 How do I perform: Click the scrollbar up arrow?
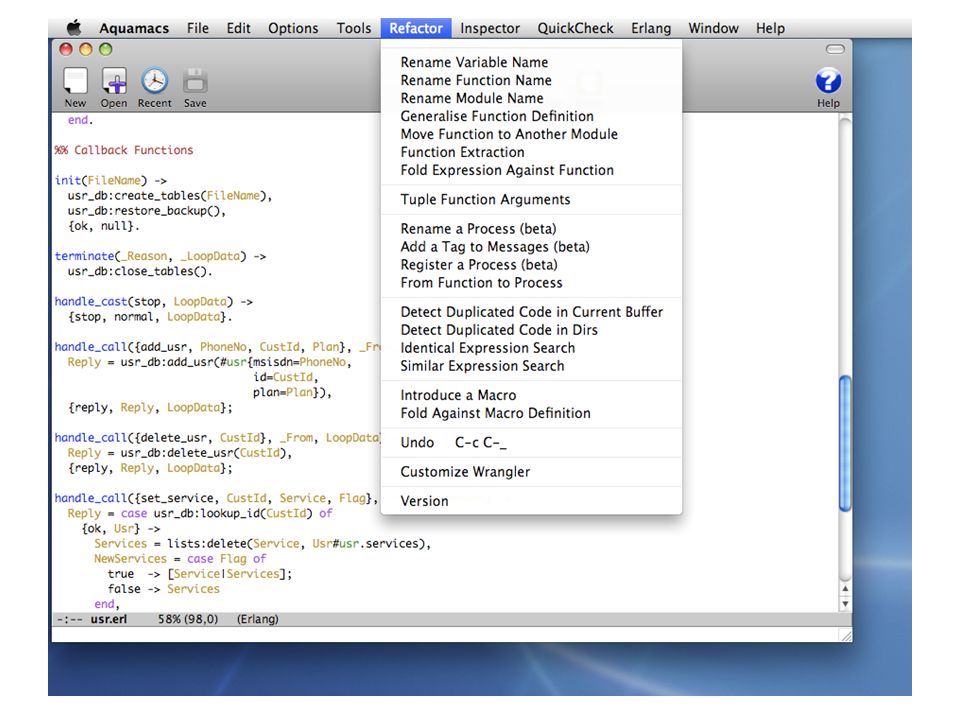845,588
